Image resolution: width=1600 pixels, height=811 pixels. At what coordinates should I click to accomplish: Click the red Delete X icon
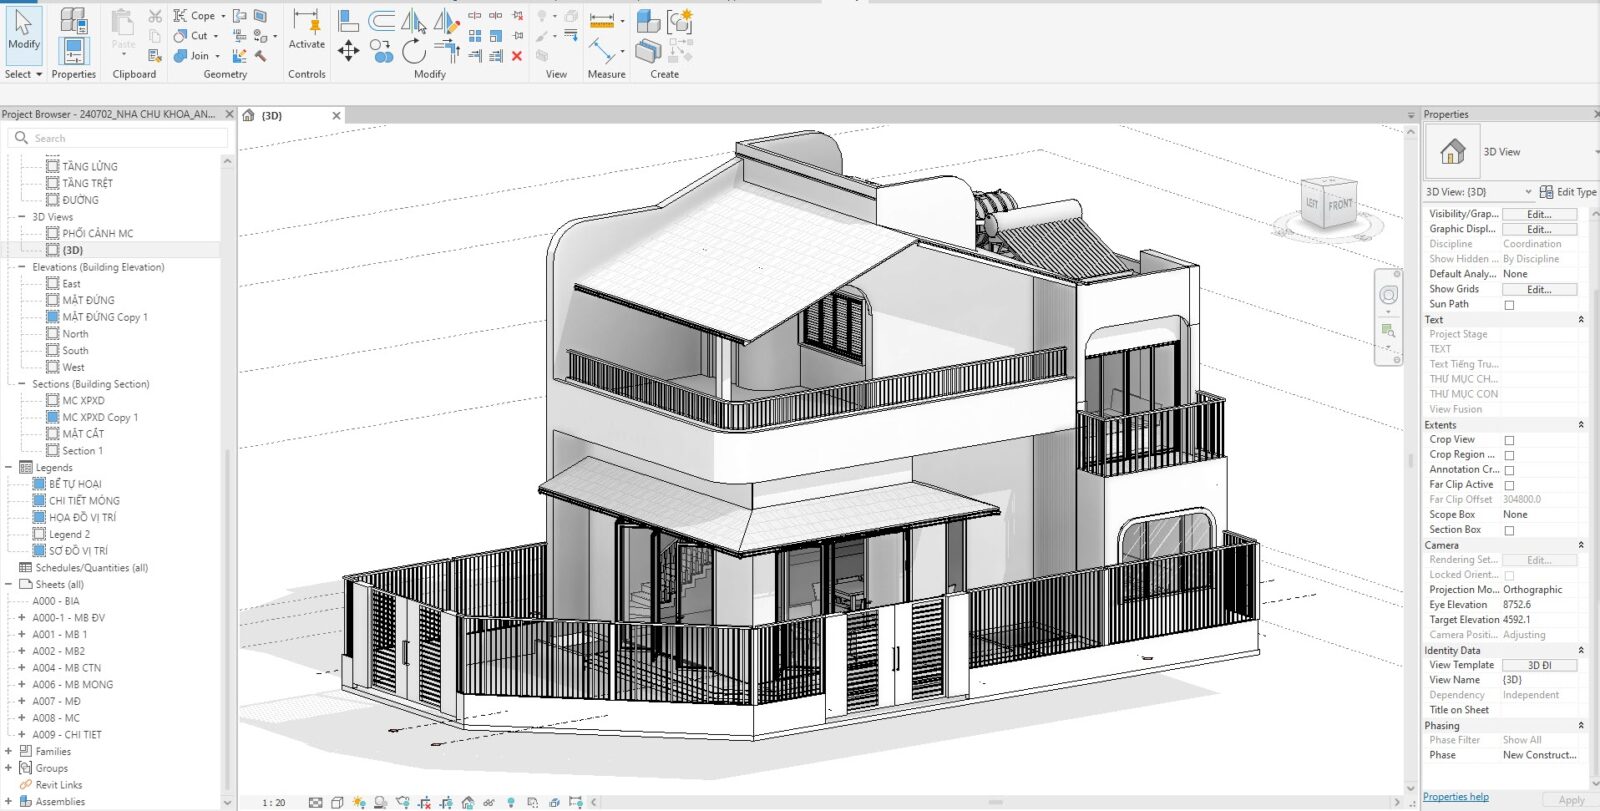coord(517,56)
